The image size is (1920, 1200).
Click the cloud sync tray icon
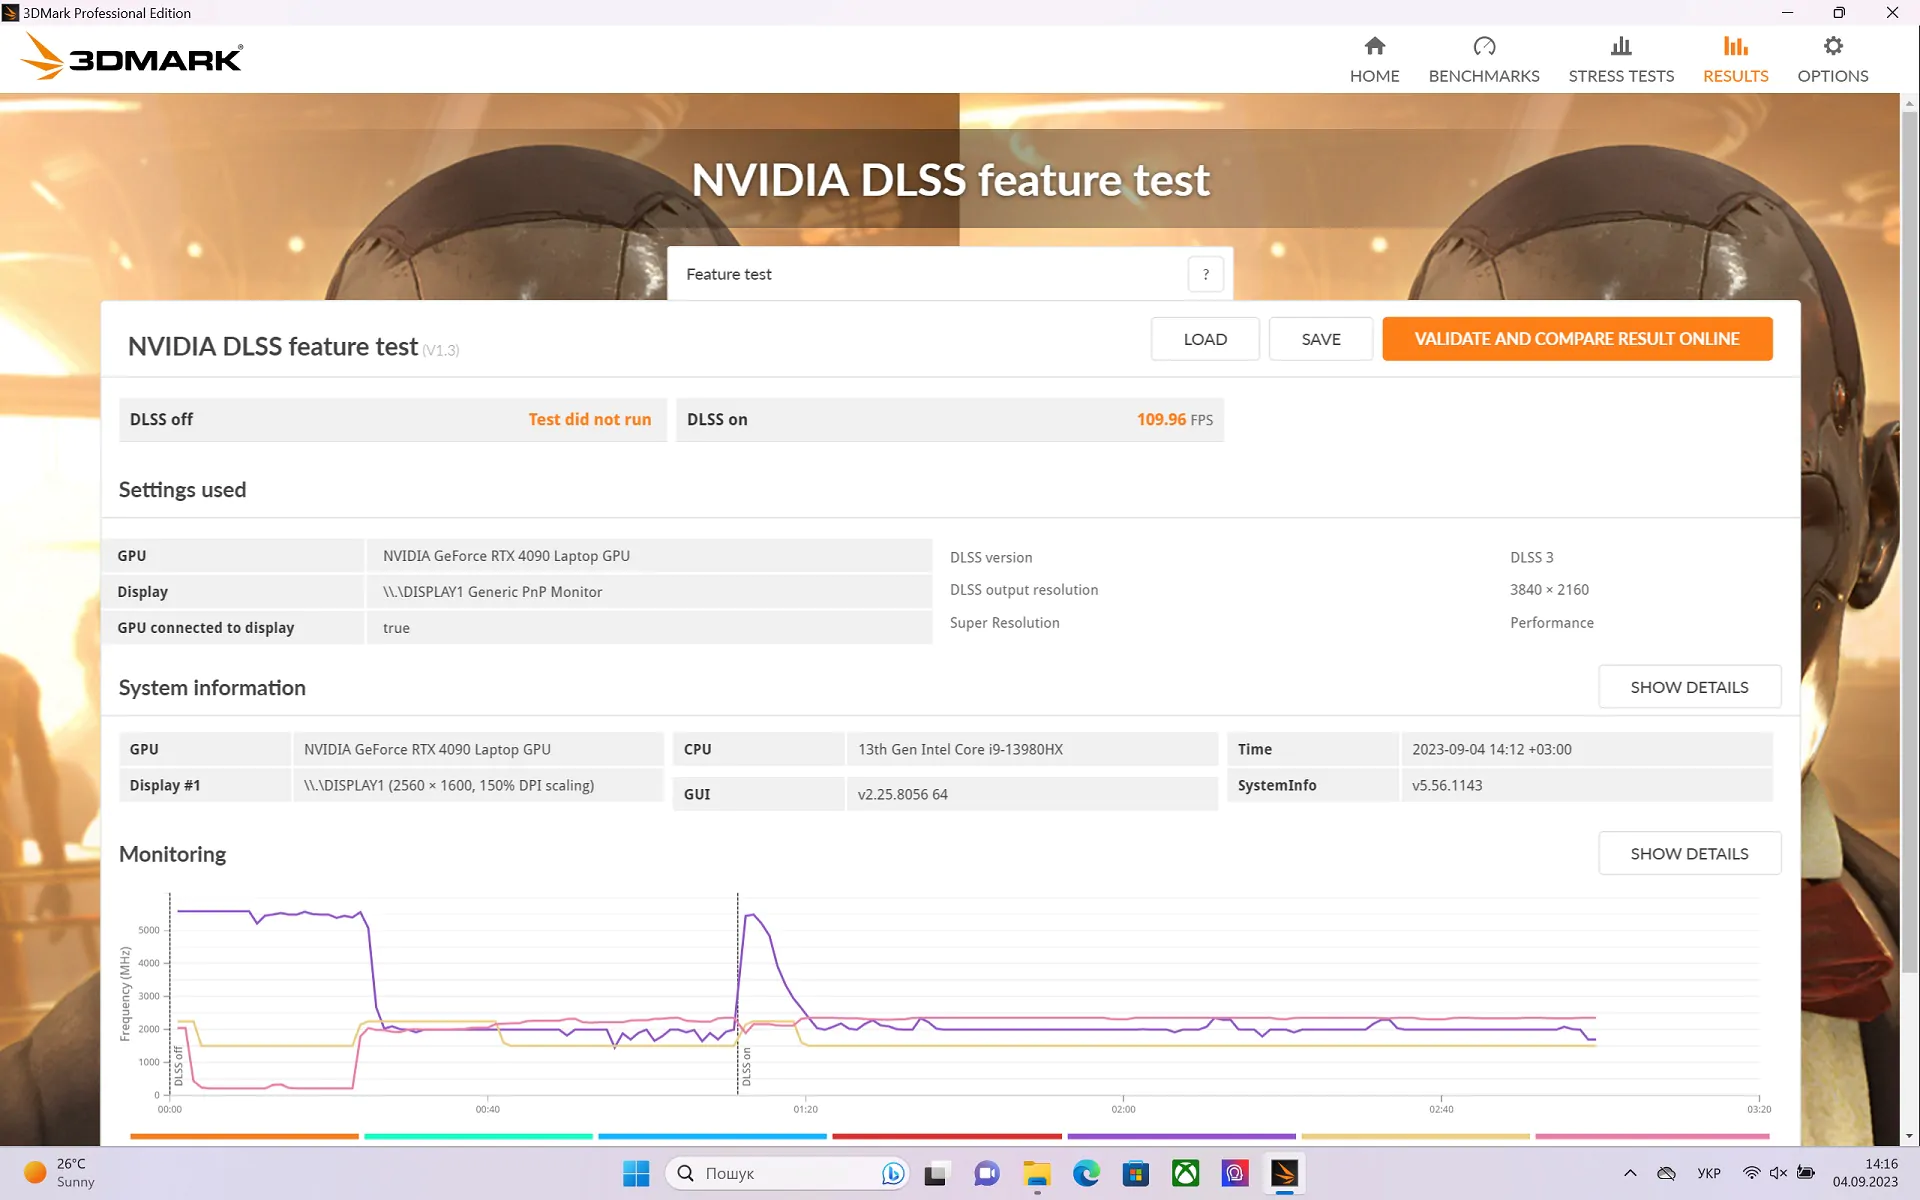pos(1666,1173)
